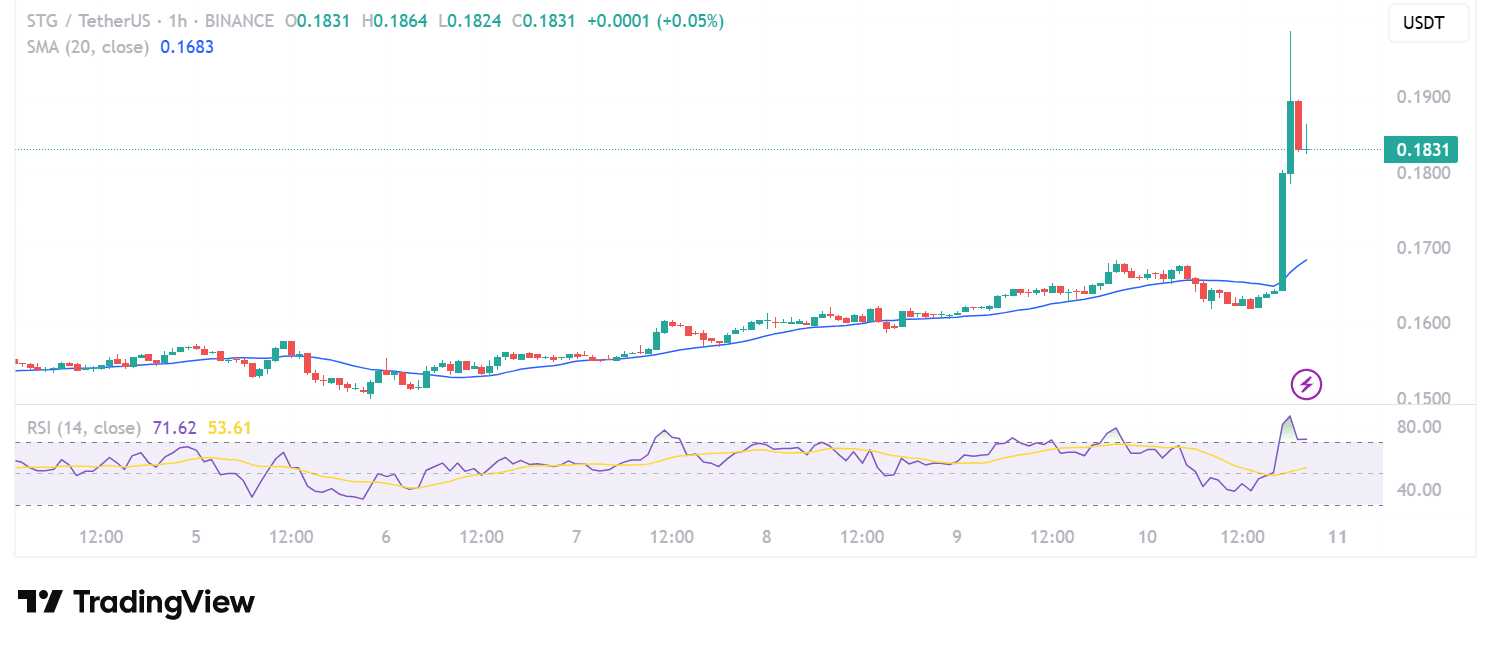
Task: Click the TradingView wordmark text link
Action: [164, 602]
